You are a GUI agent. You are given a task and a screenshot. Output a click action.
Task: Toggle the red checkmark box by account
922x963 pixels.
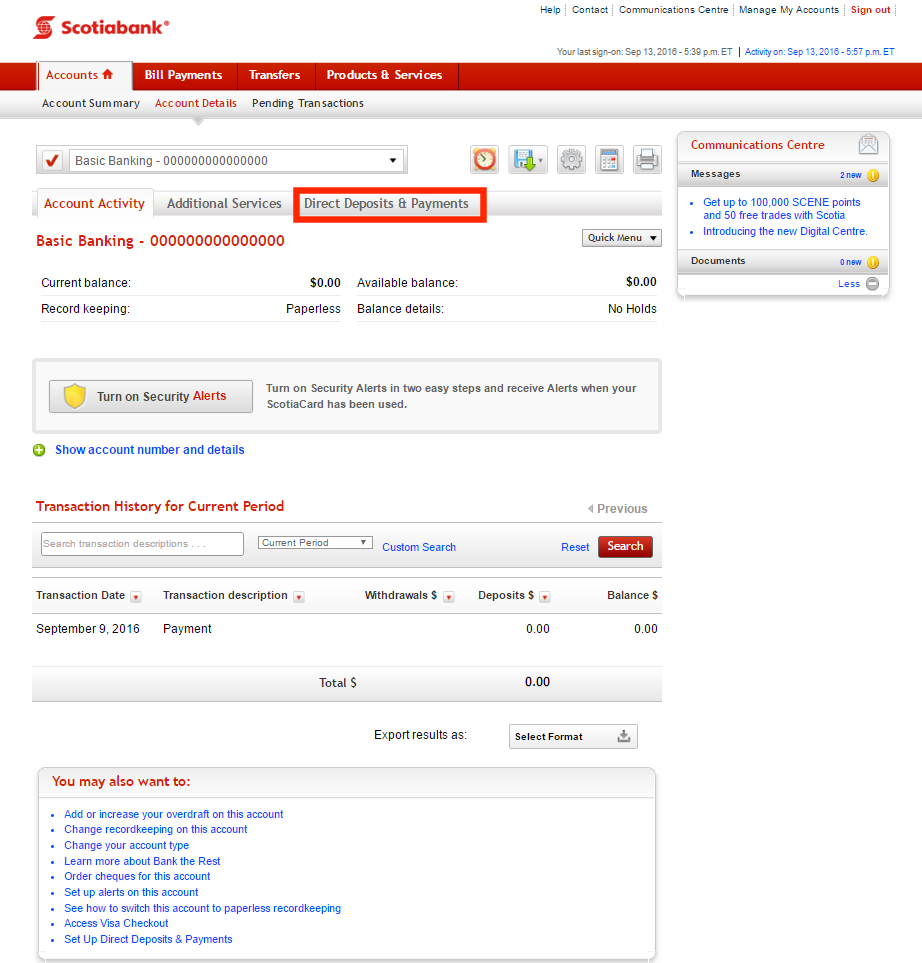52,161
